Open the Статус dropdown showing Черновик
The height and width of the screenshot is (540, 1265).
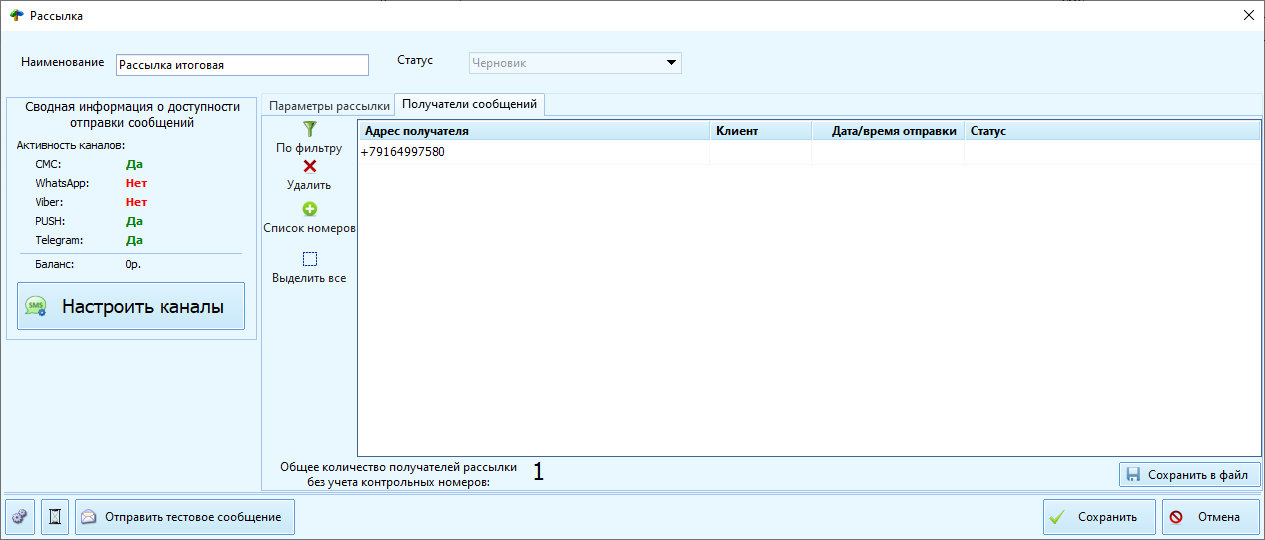[x=575, y=63]
